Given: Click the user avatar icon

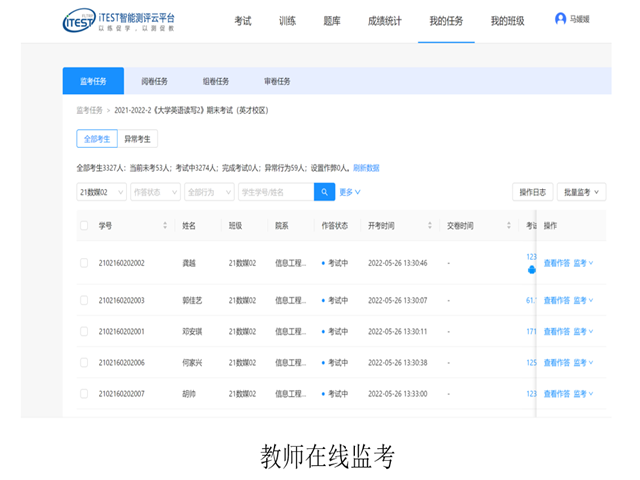Looking at the screenshot, I should [560, 19].
